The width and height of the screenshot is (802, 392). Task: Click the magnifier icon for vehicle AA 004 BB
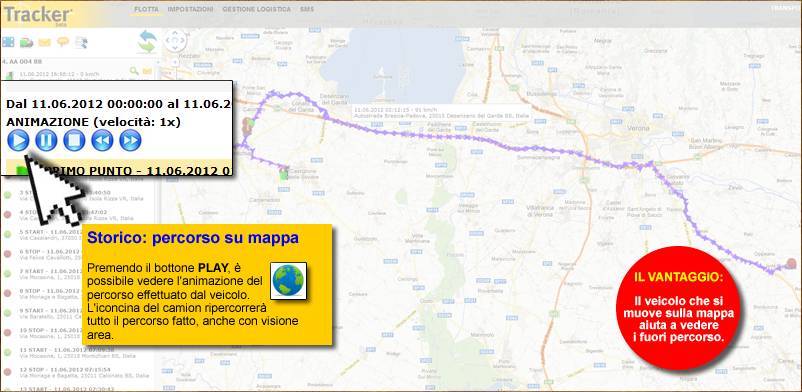[134, 71]
